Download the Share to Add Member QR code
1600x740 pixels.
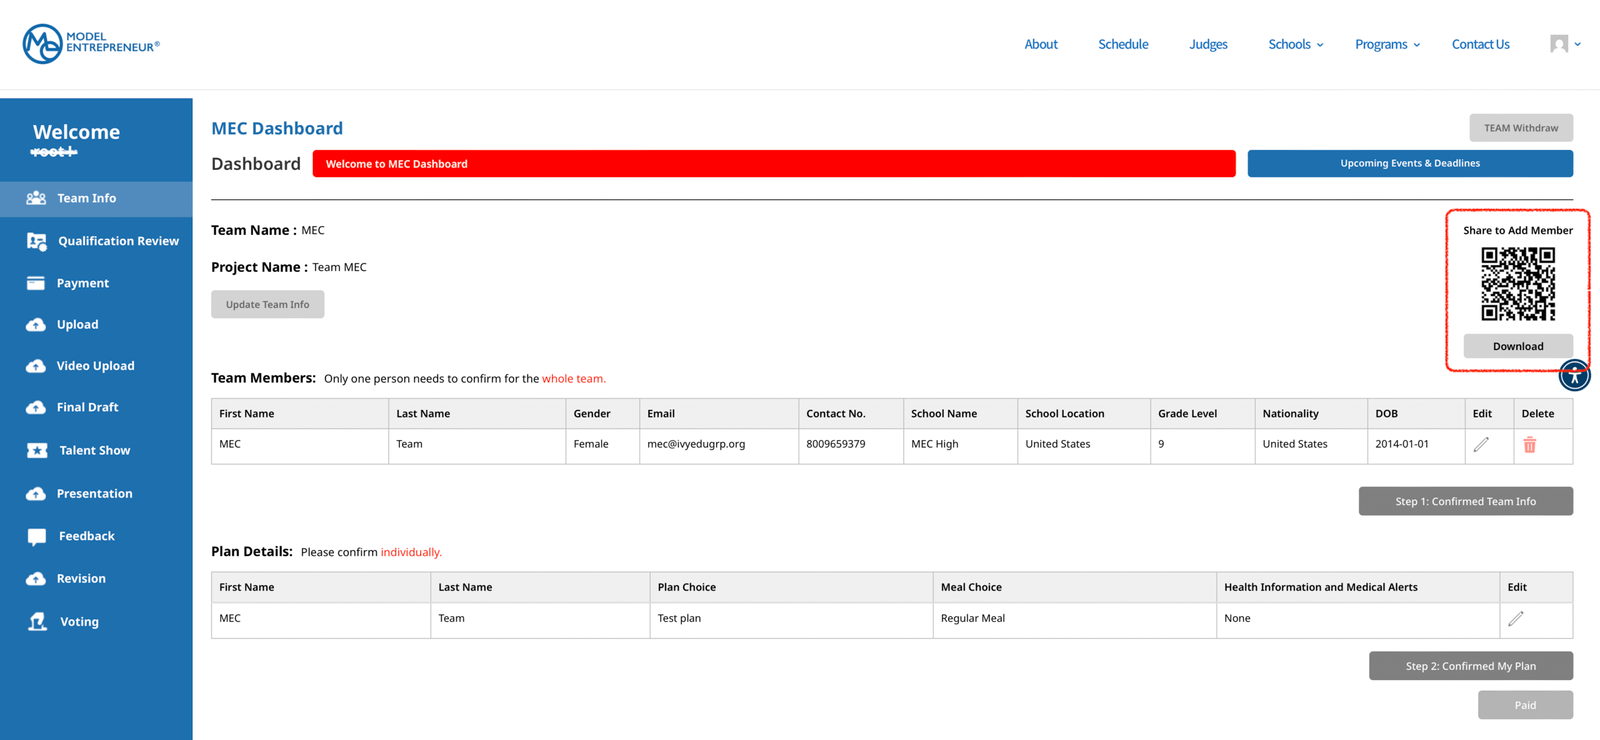[x=1517, y=346]
